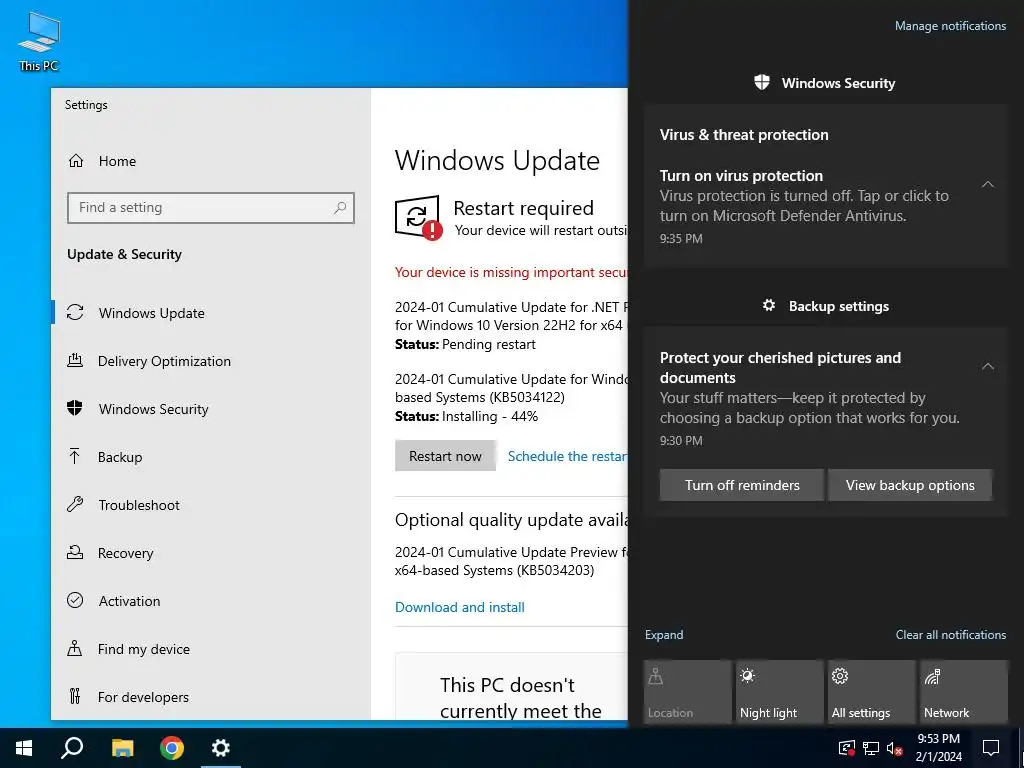Click Expand for quick actions
The image size is (1024, 768).
[664, 634]
